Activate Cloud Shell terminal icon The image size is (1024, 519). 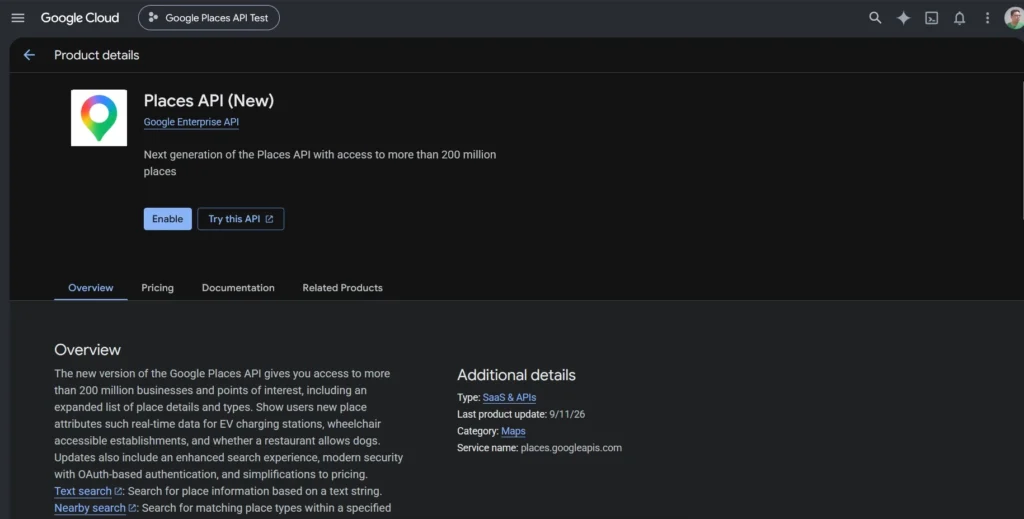coord(931,18)
